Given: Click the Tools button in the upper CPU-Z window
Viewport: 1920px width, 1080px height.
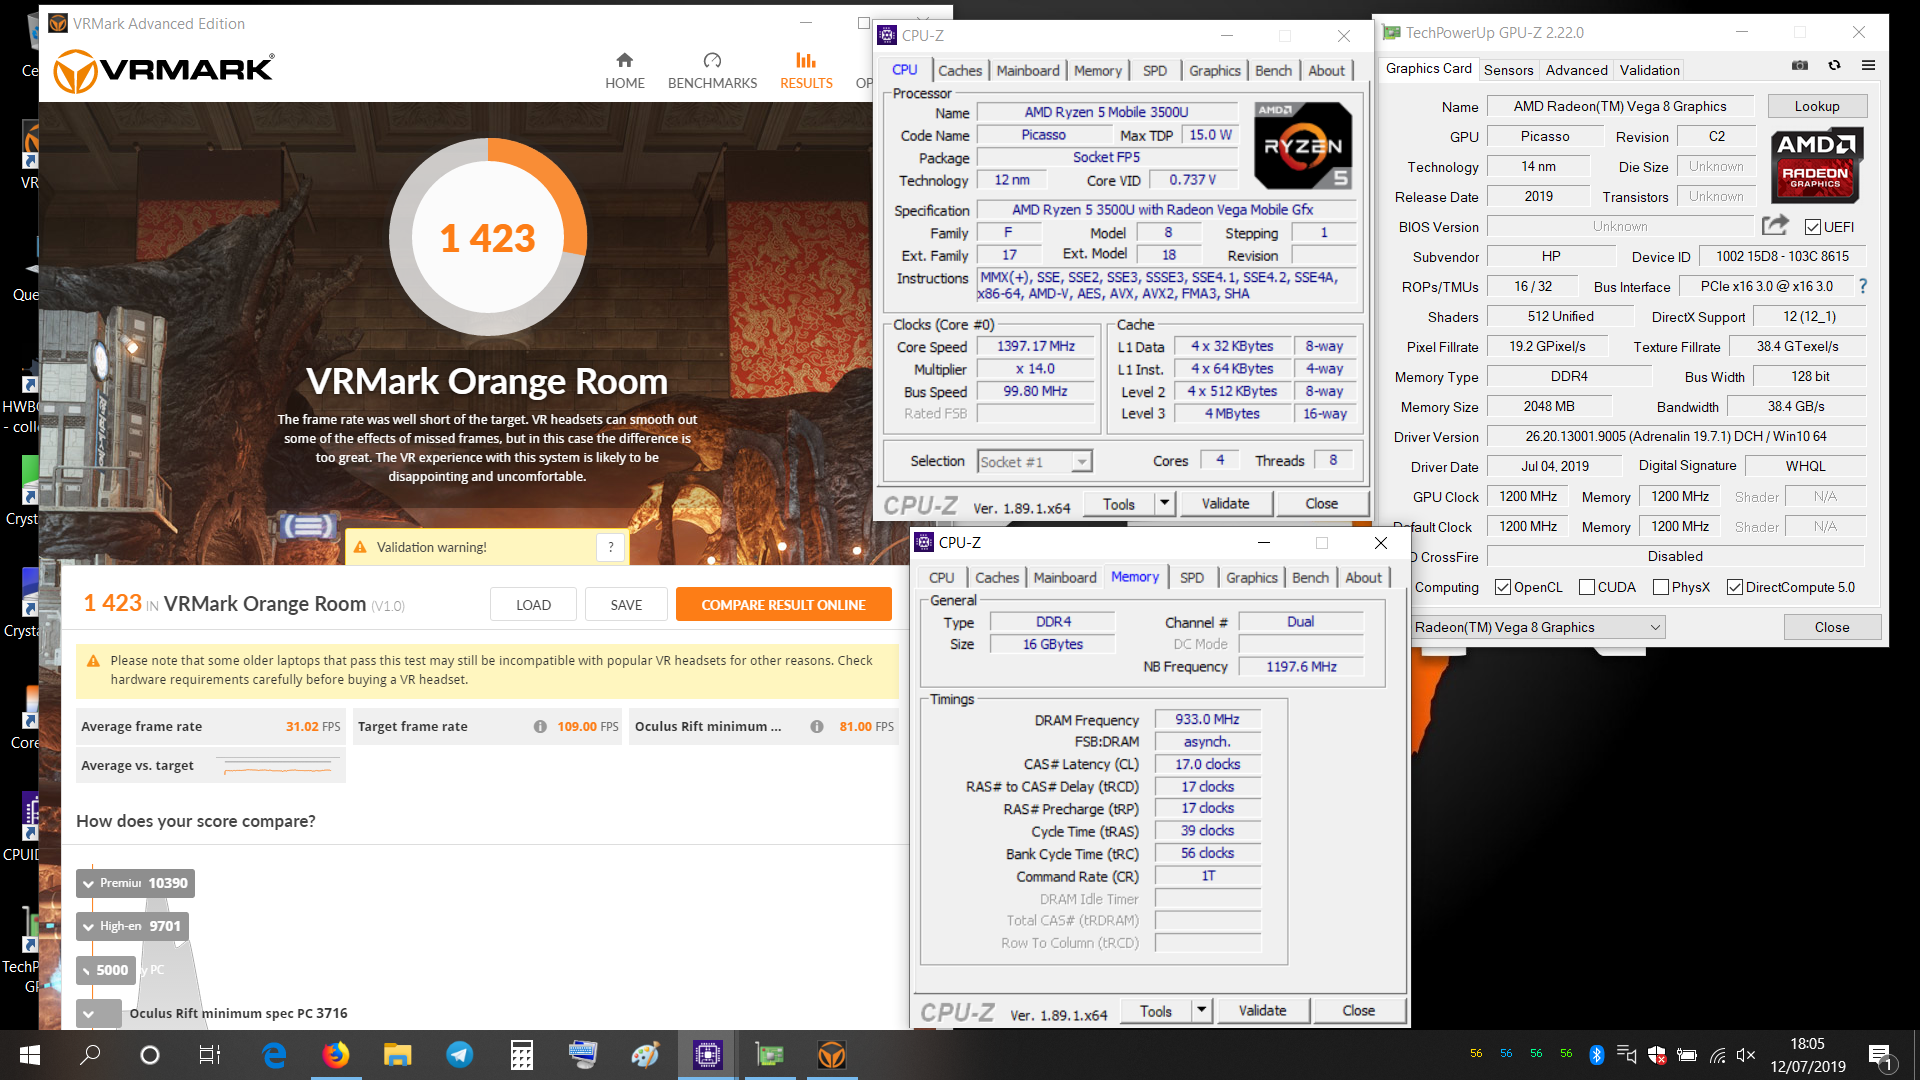Looking at the screenshot, I should click(1118, 503).
